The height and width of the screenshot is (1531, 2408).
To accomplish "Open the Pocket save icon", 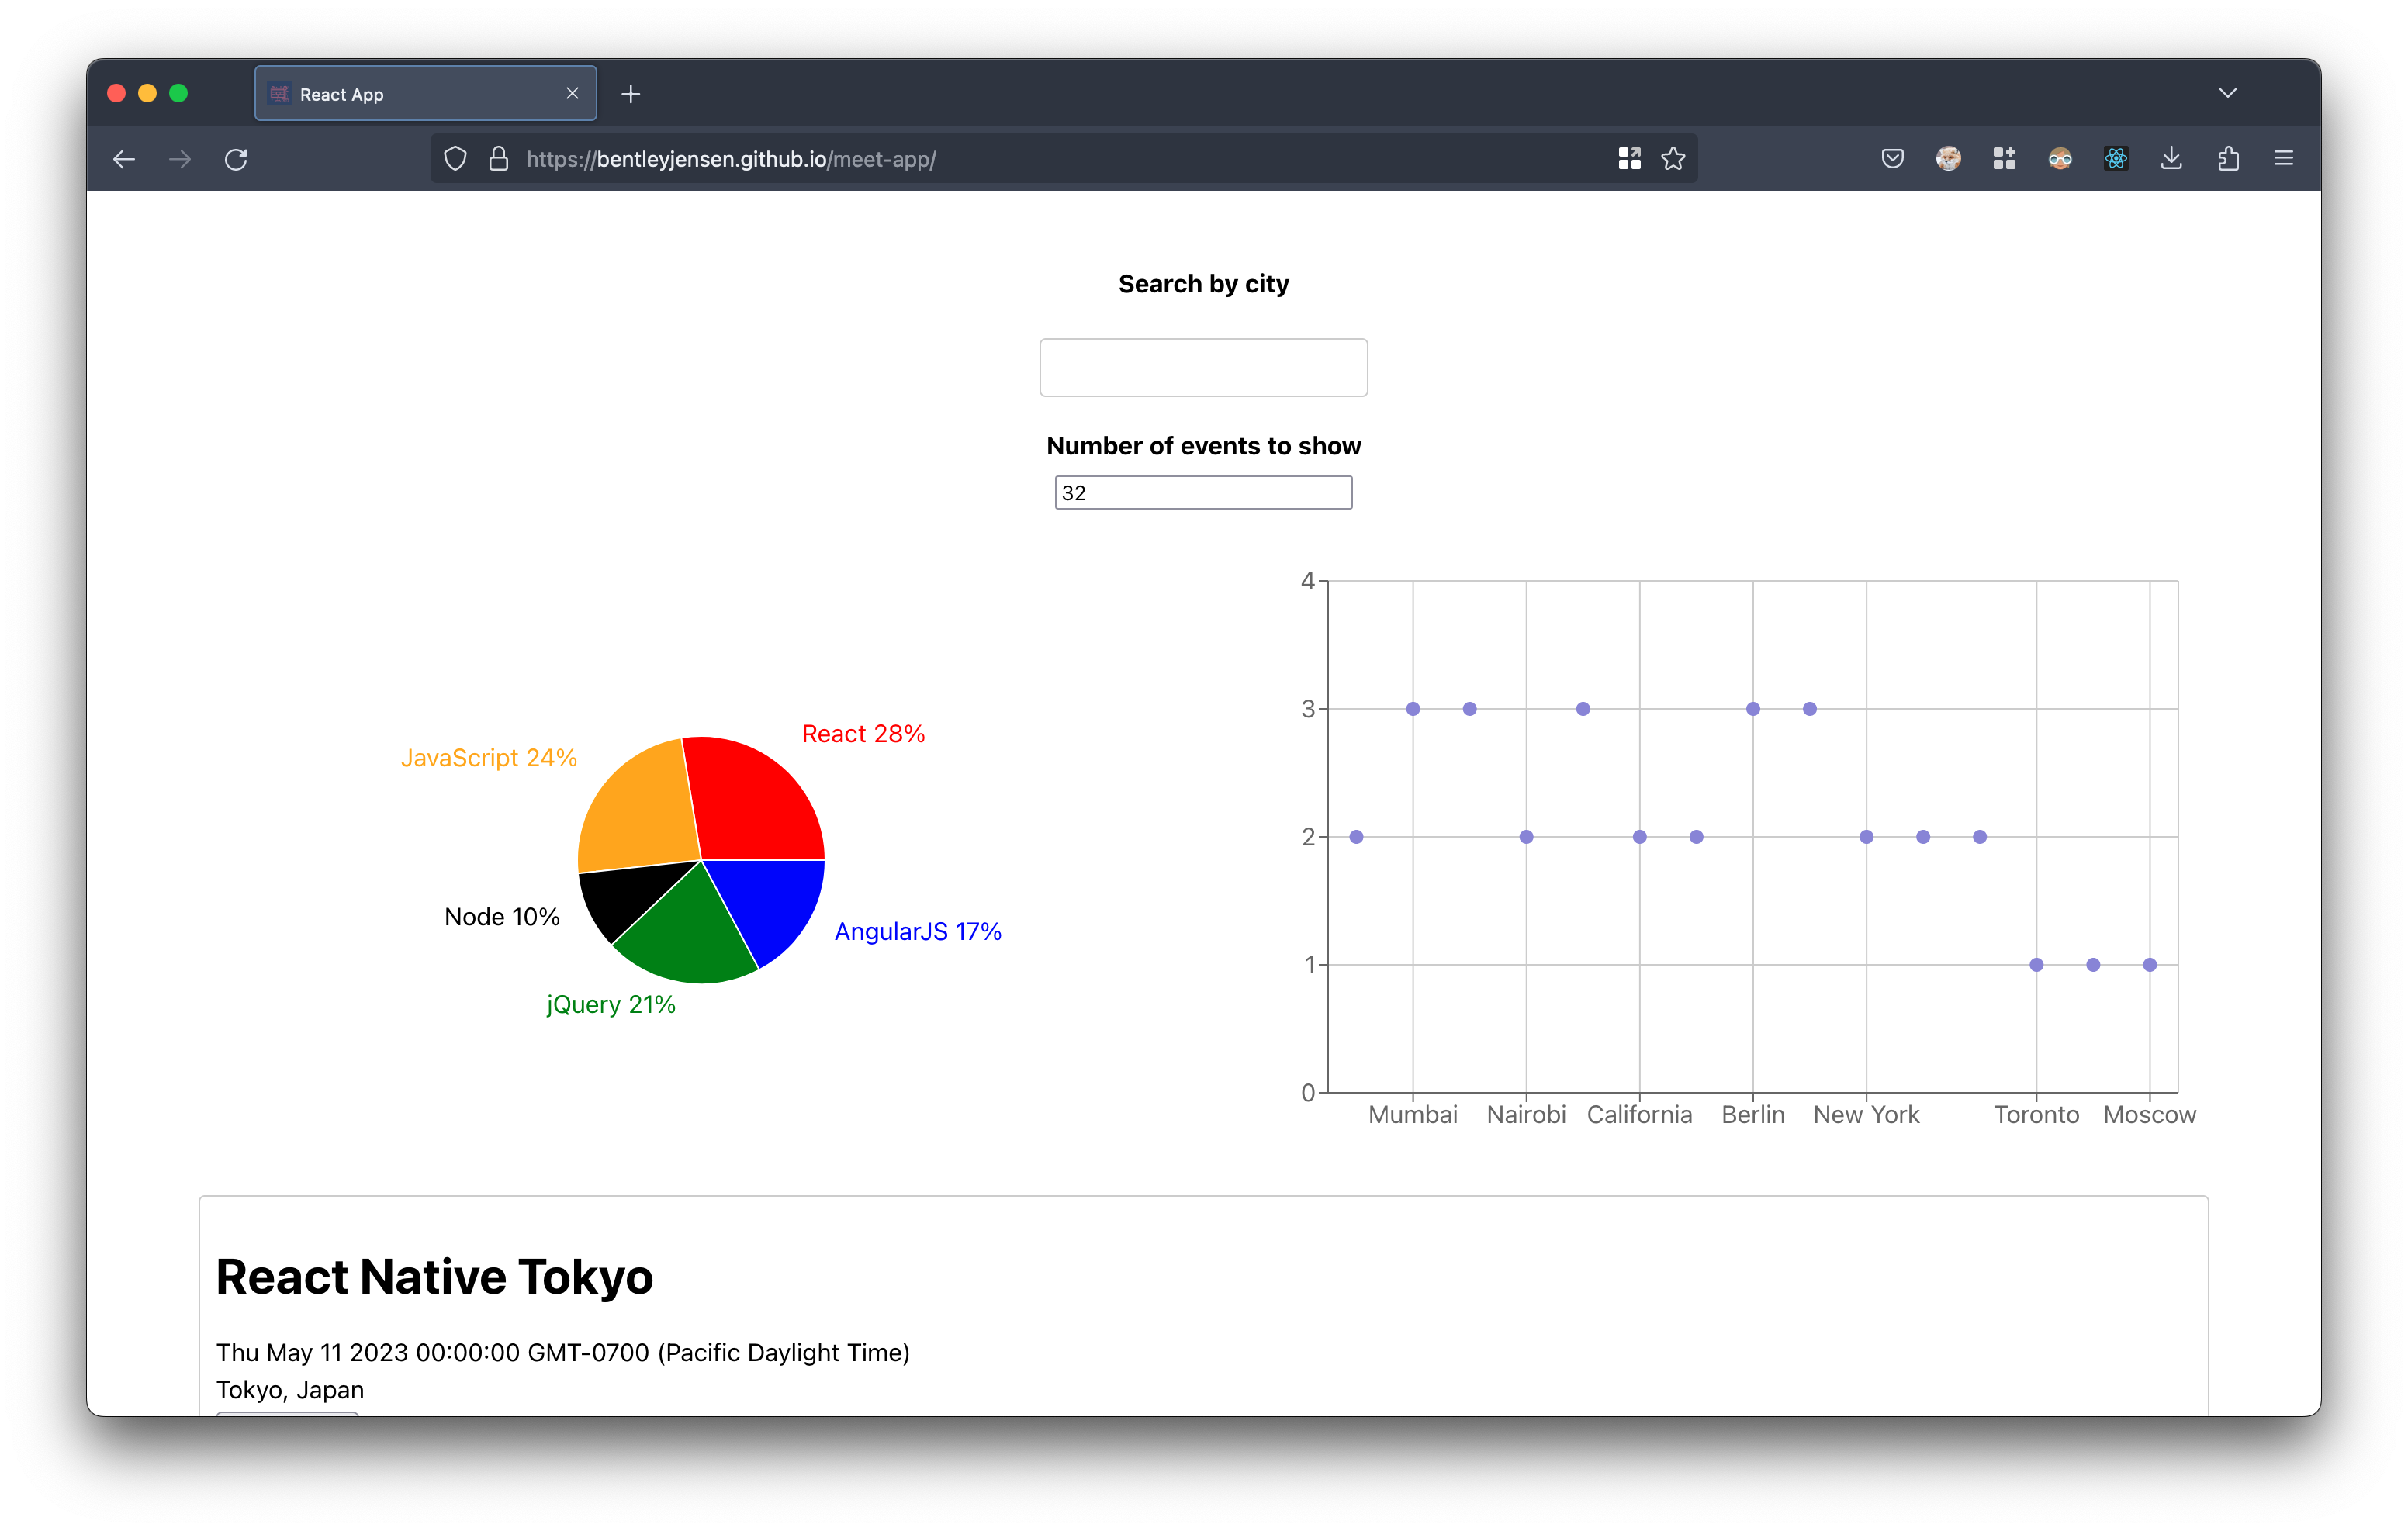I will coord(1892,158).
